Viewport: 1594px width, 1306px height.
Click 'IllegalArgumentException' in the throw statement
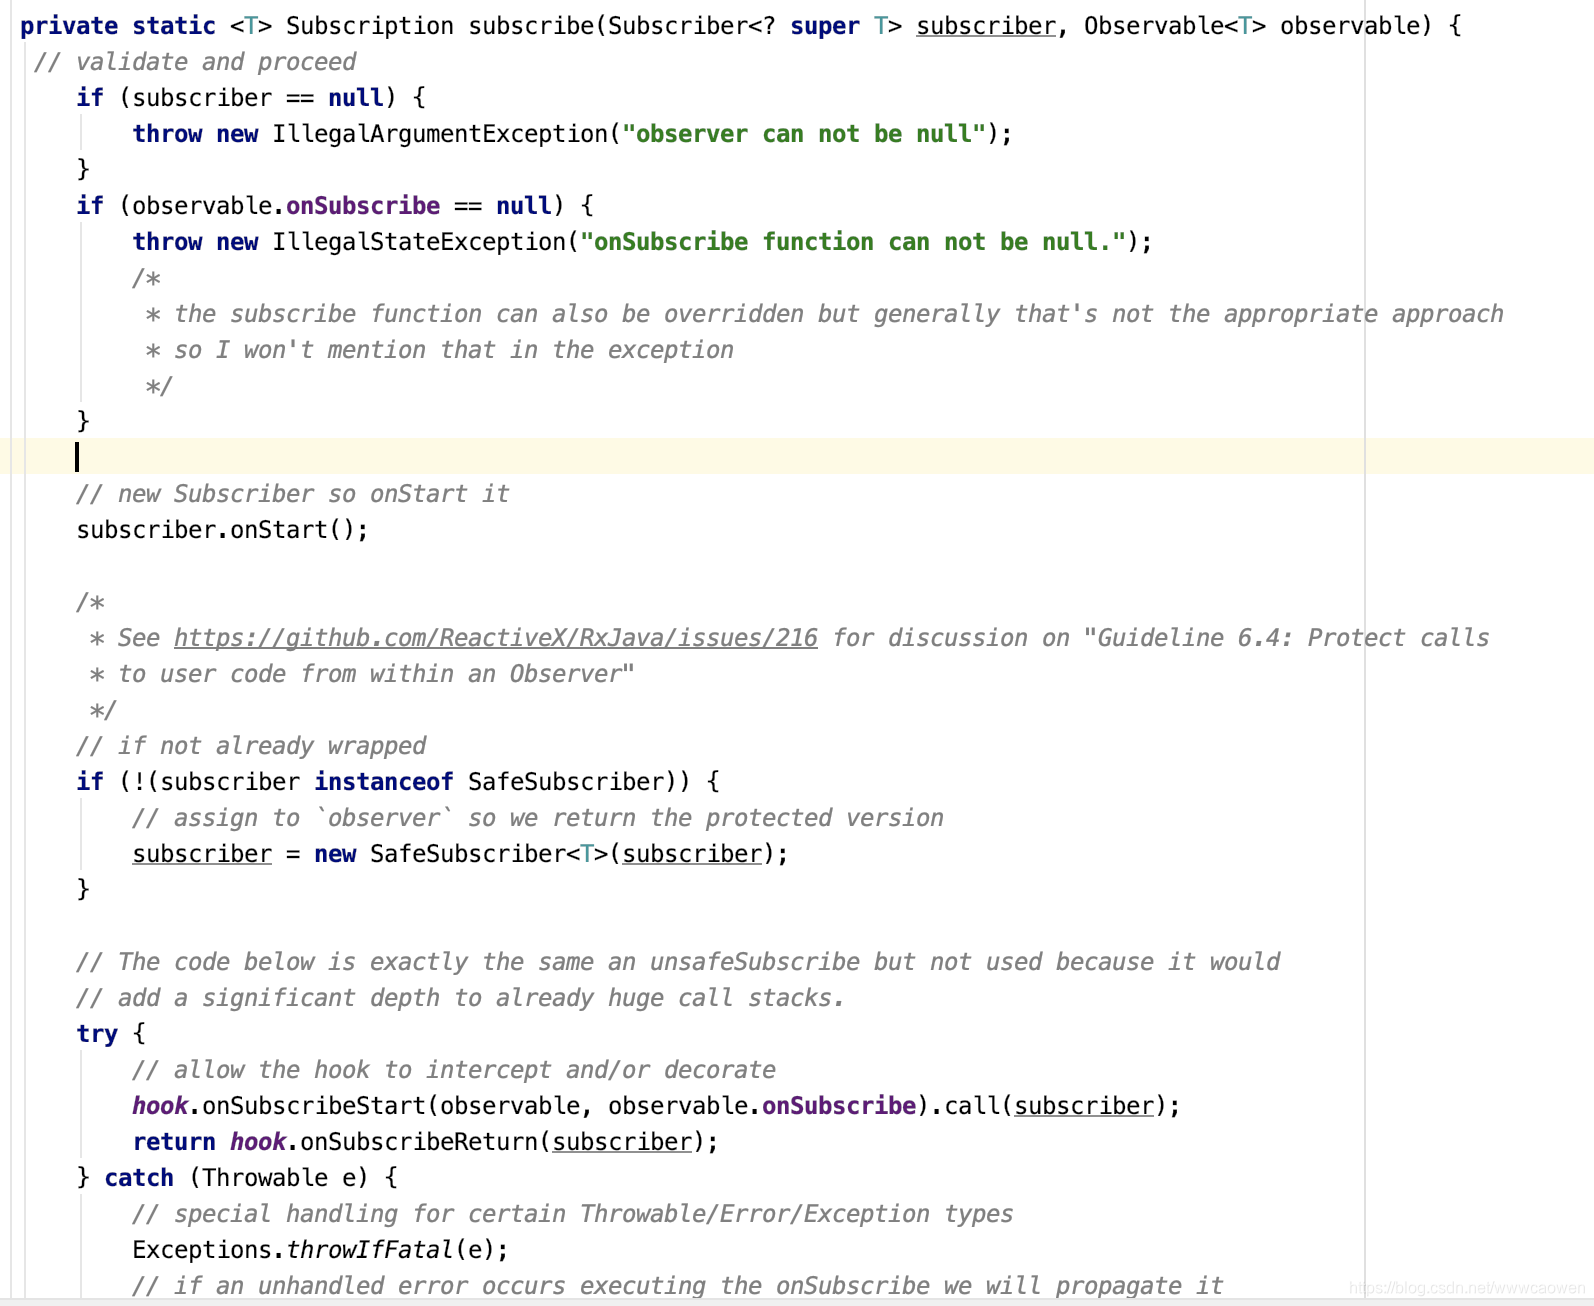(x=440, y=134)
